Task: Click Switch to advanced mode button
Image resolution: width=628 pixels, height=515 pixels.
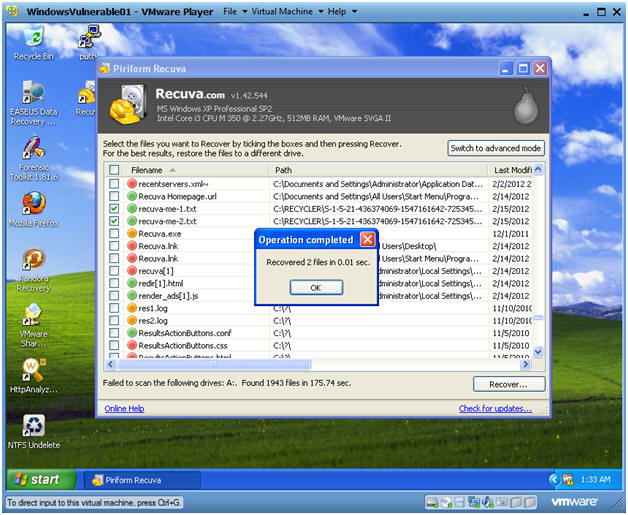Action: (x=496, y=148)
